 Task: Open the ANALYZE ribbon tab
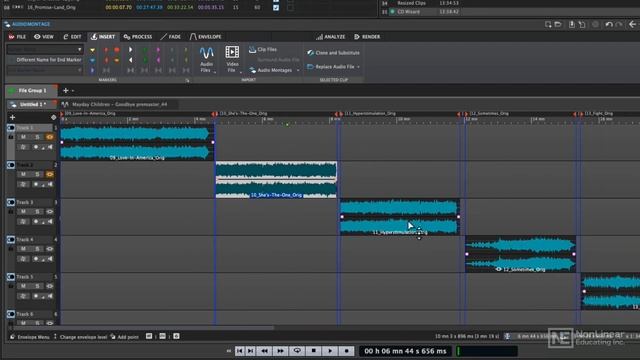(x=331, y=37)
